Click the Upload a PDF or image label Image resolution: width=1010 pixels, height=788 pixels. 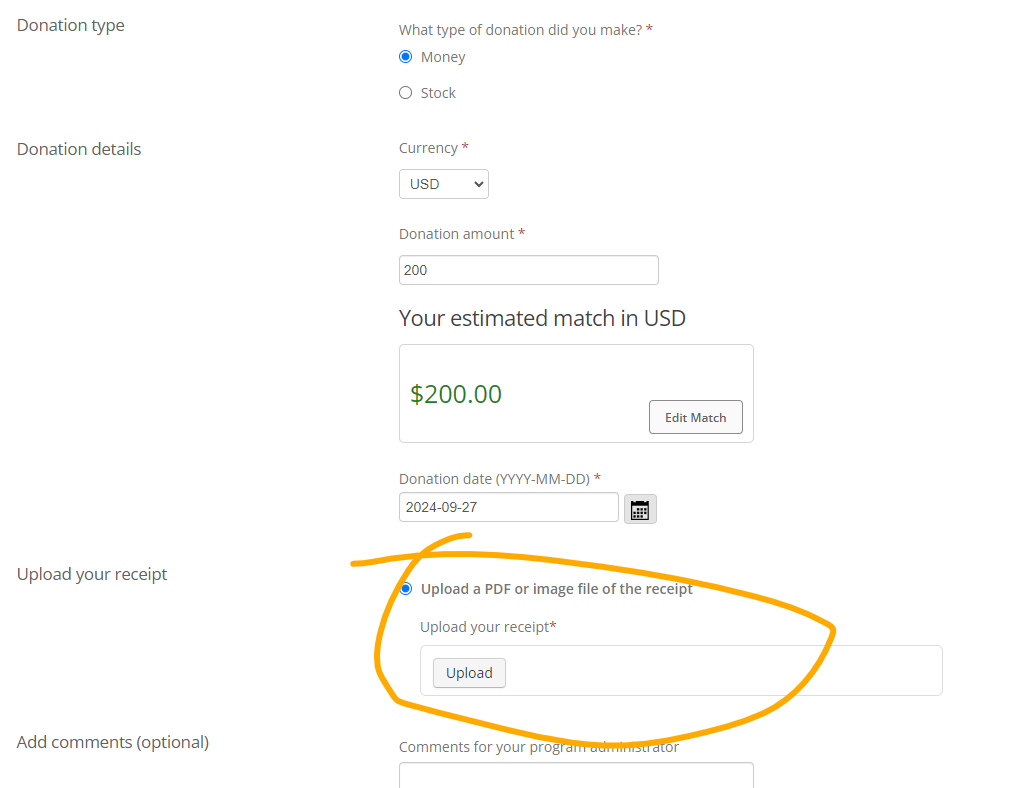point(557,589)
